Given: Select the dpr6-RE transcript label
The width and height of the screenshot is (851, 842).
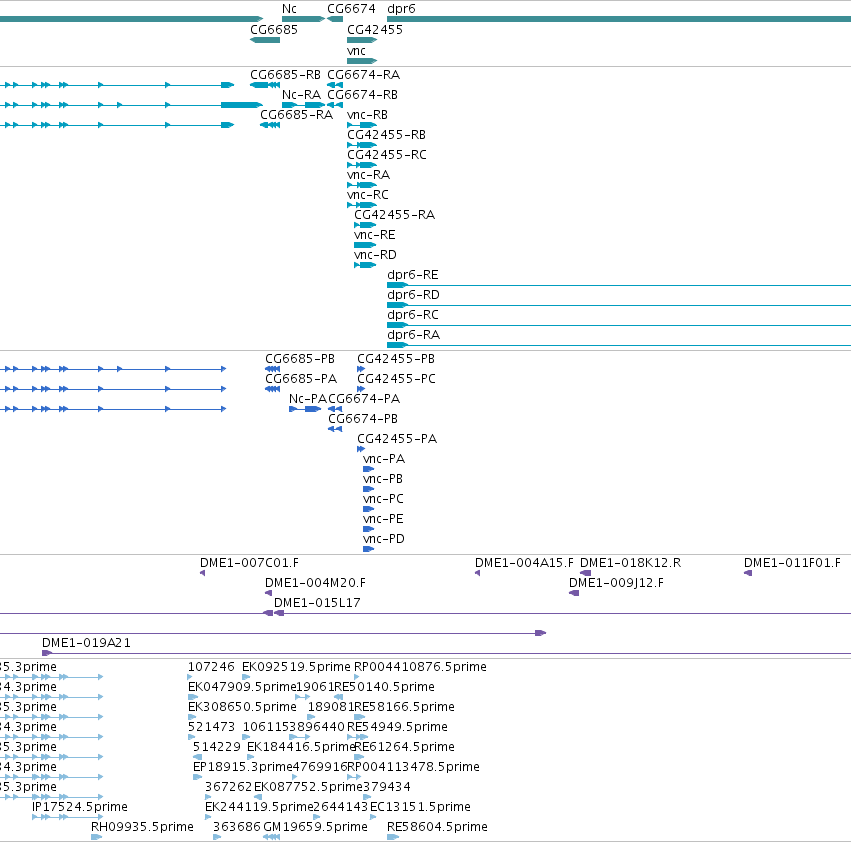Looking at the screenshot, I should tap(412, 275).
